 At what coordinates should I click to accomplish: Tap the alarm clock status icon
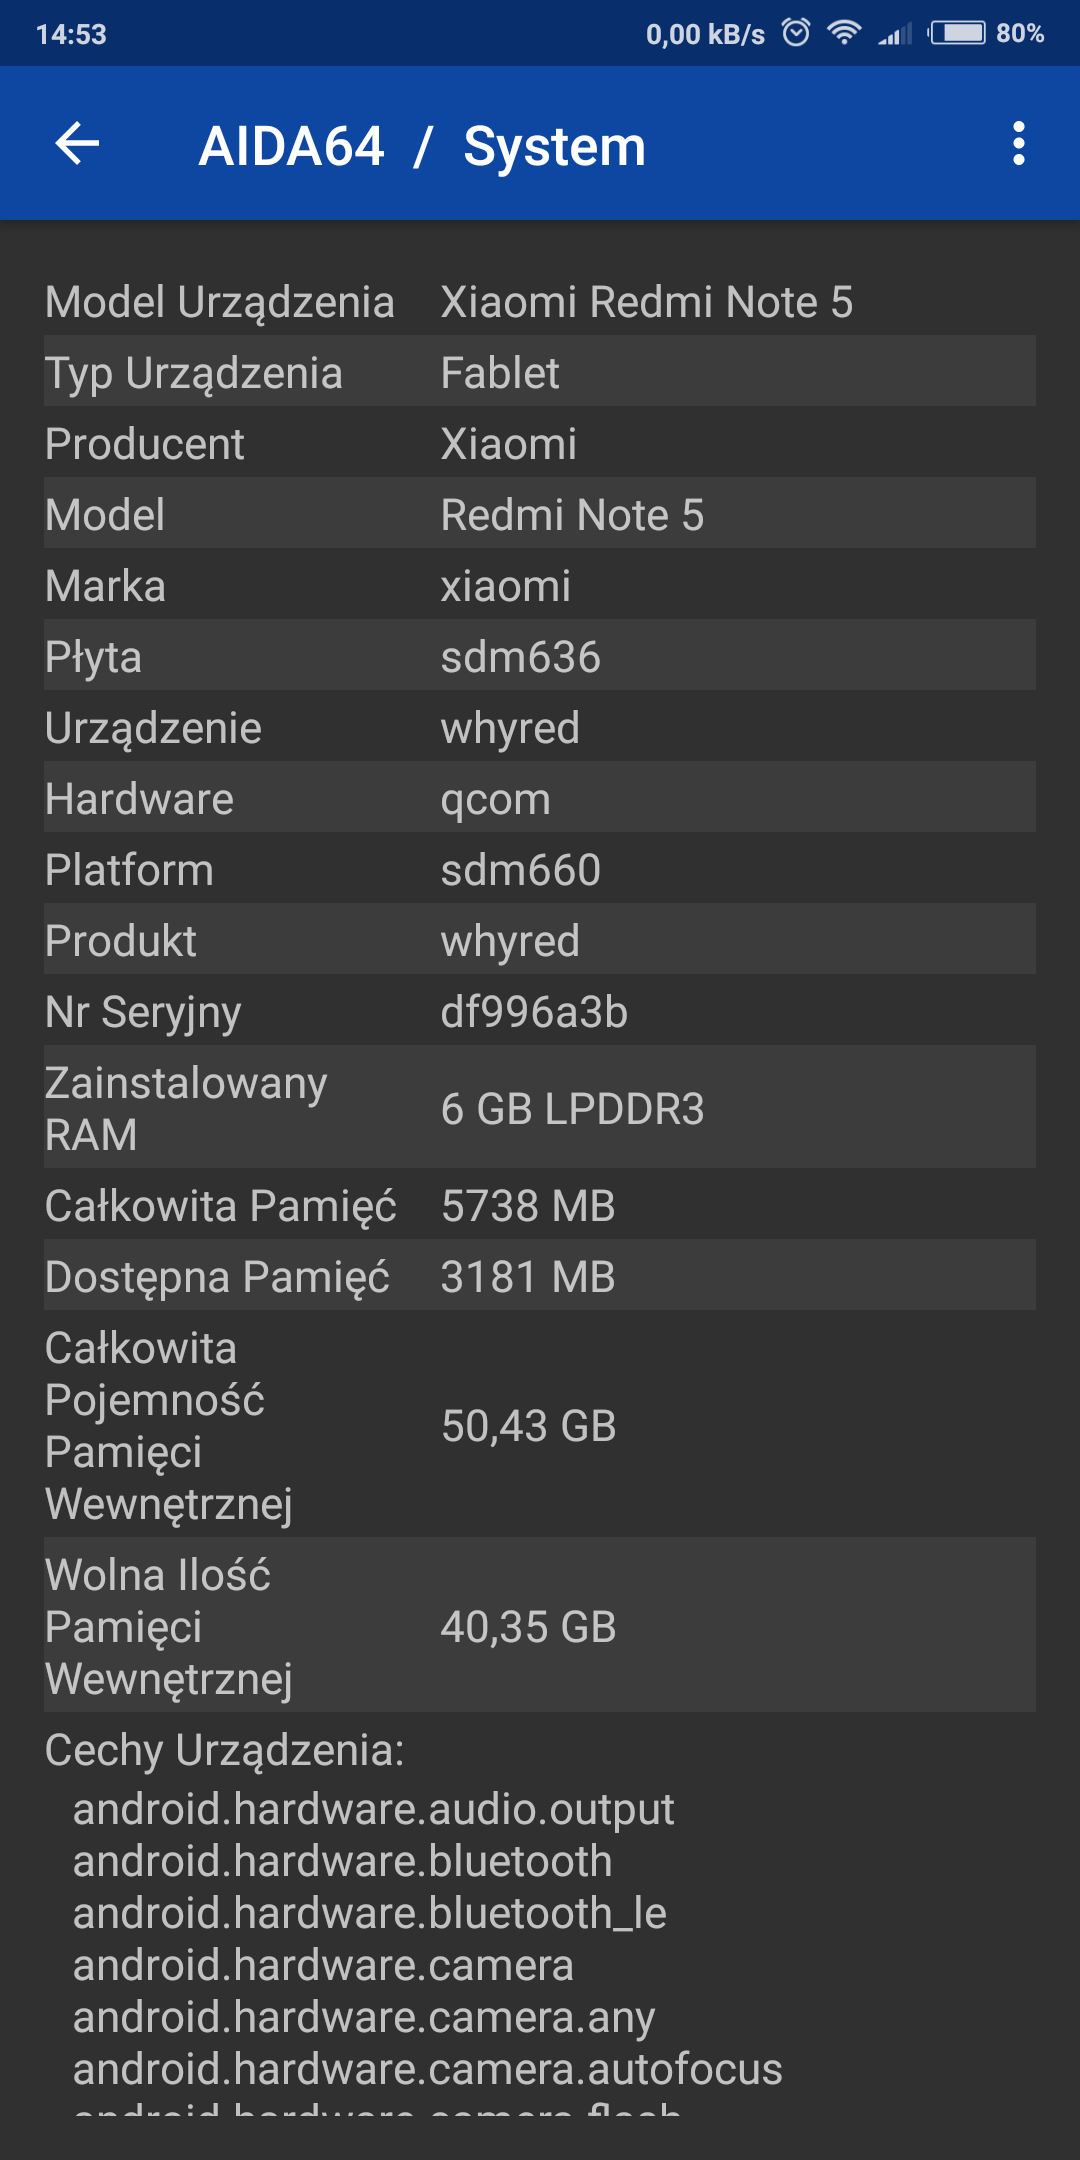[796, 33]
